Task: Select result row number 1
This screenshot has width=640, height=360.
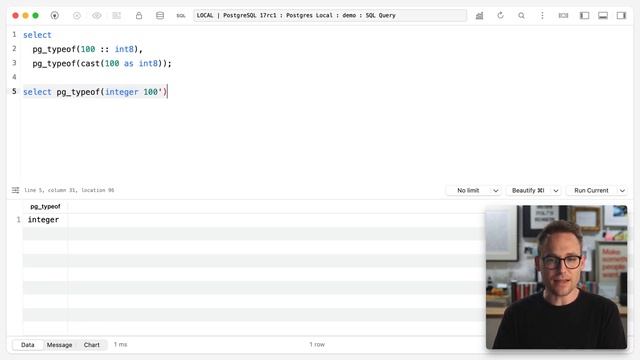Action: (x=18, y=220)
